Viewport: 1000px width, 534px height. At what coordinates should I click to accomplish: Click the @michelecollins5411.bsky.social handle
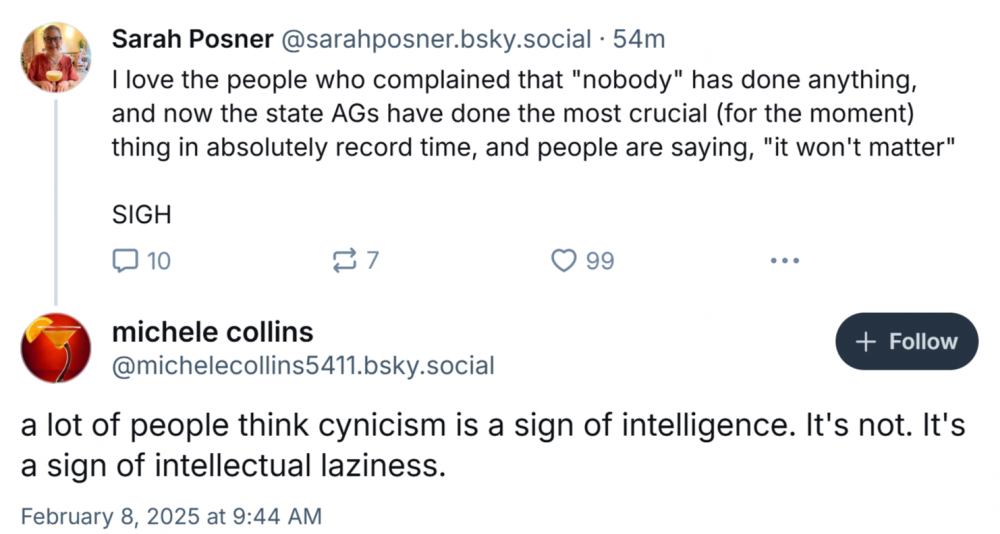point(303,365)
